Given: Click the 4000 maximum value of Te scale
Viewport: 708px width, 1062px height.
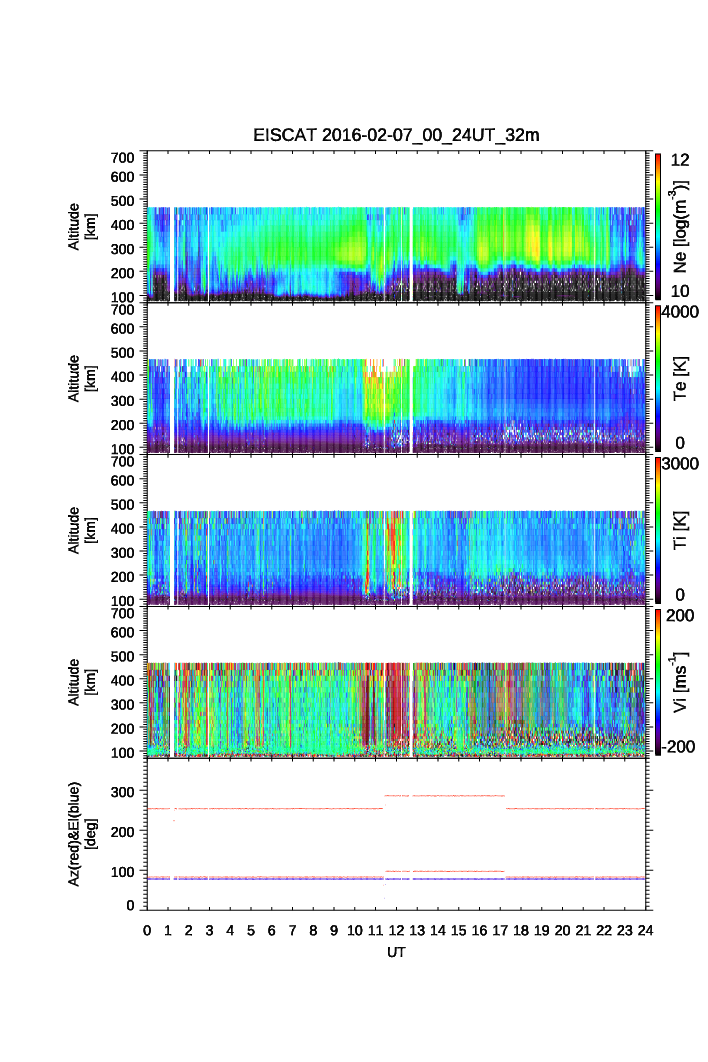Looking at the screenshot, I should coord(680,312).
